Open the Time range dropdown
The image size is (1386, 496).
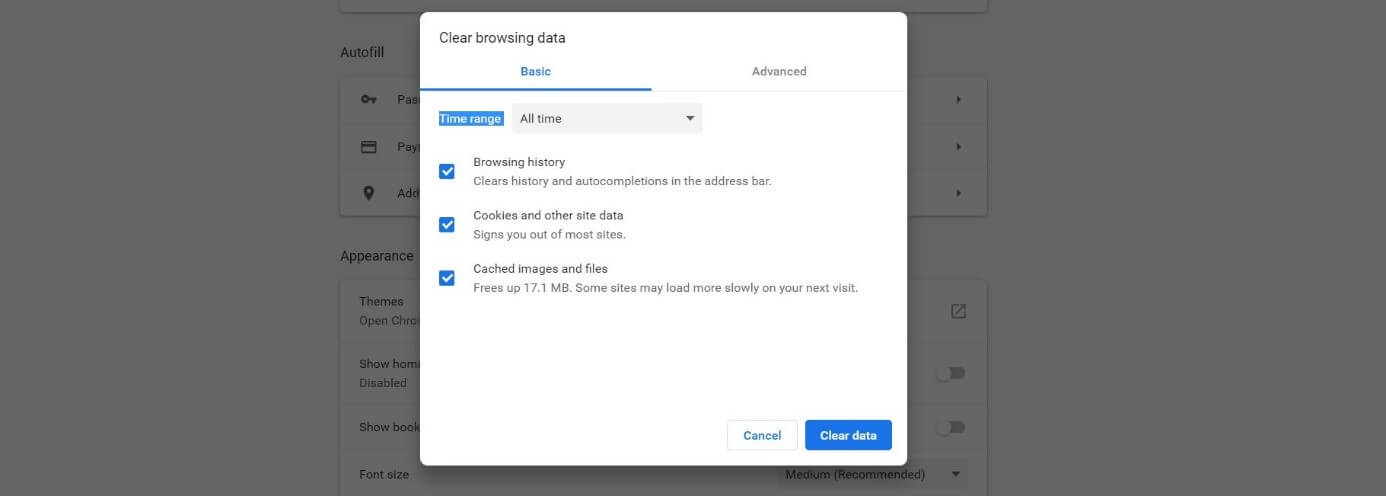click(x=607, y=118)
